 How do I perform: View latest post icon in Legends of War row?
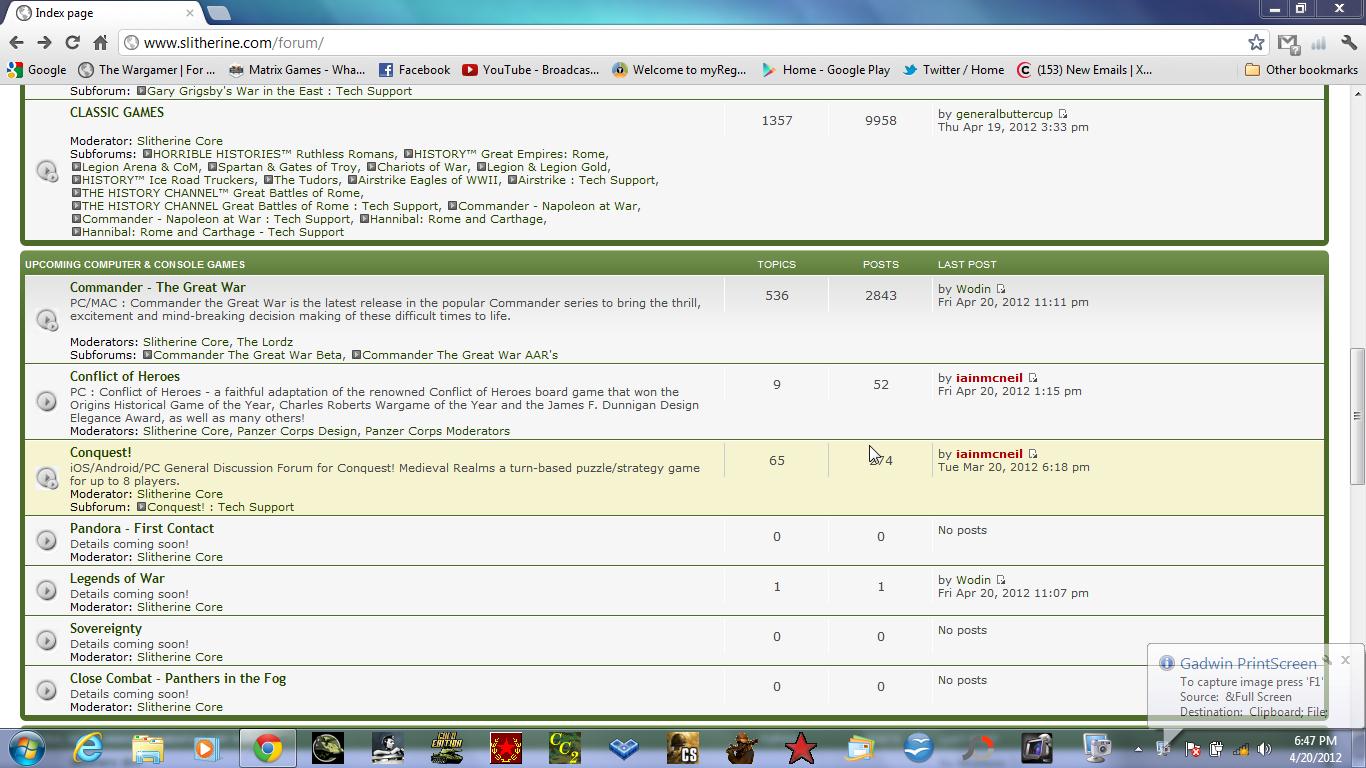(x=1000, y=580)
